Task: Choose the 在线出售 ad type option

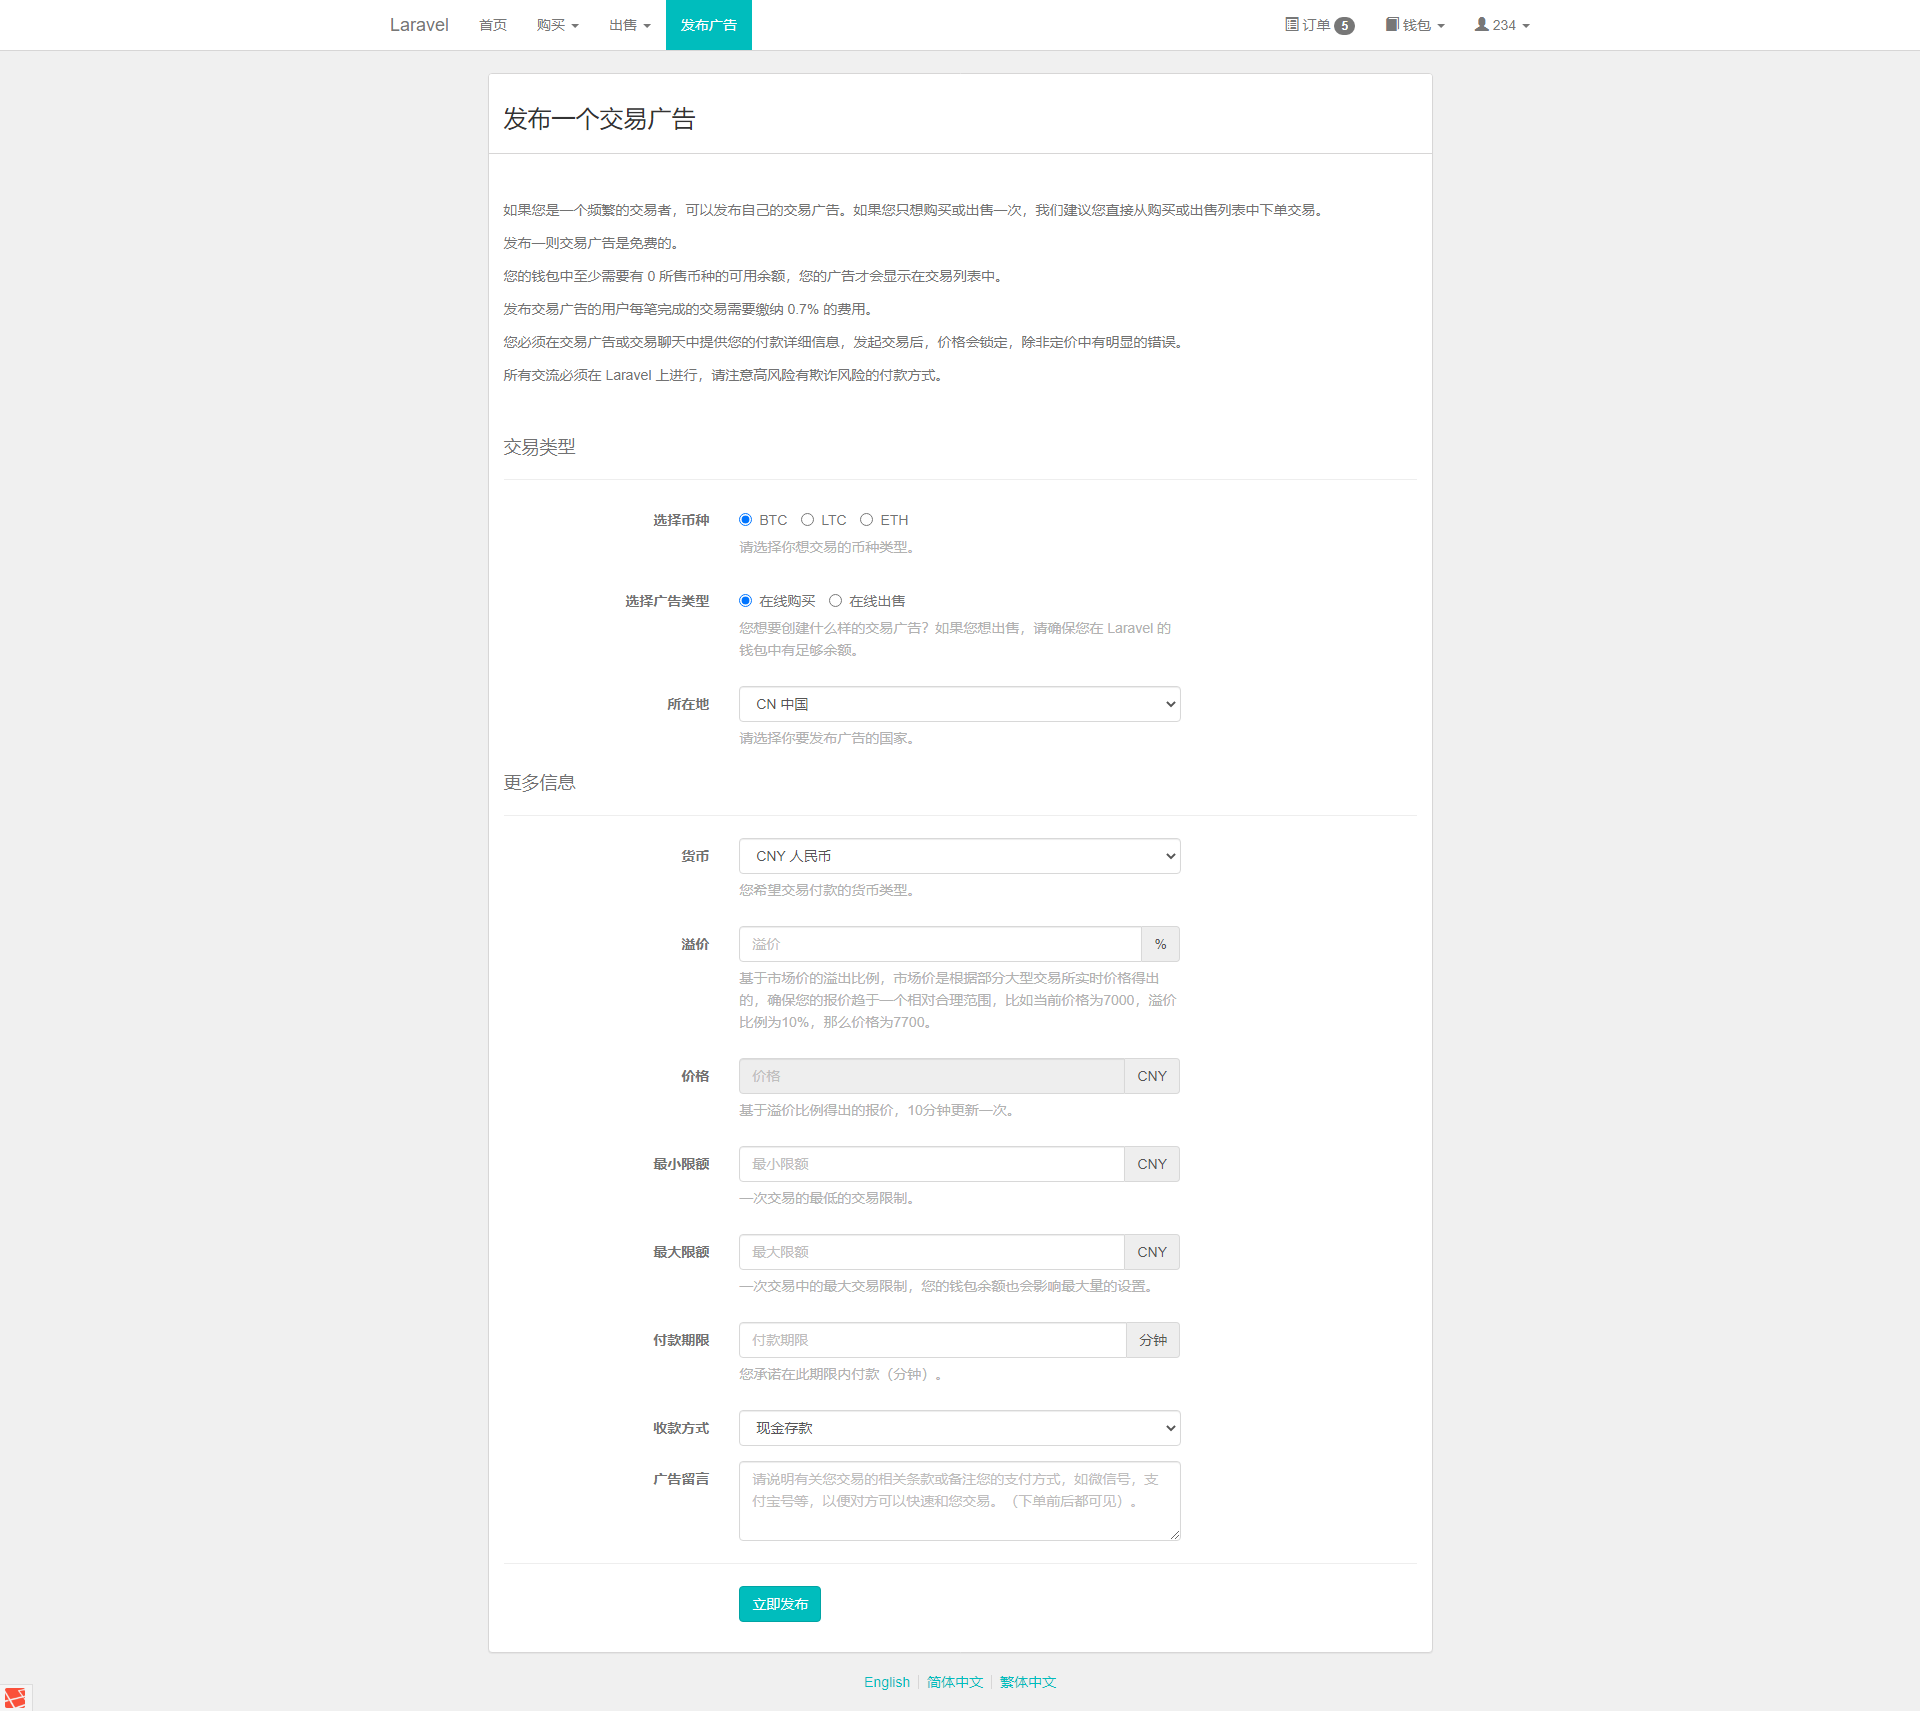Action: [835, 601]
